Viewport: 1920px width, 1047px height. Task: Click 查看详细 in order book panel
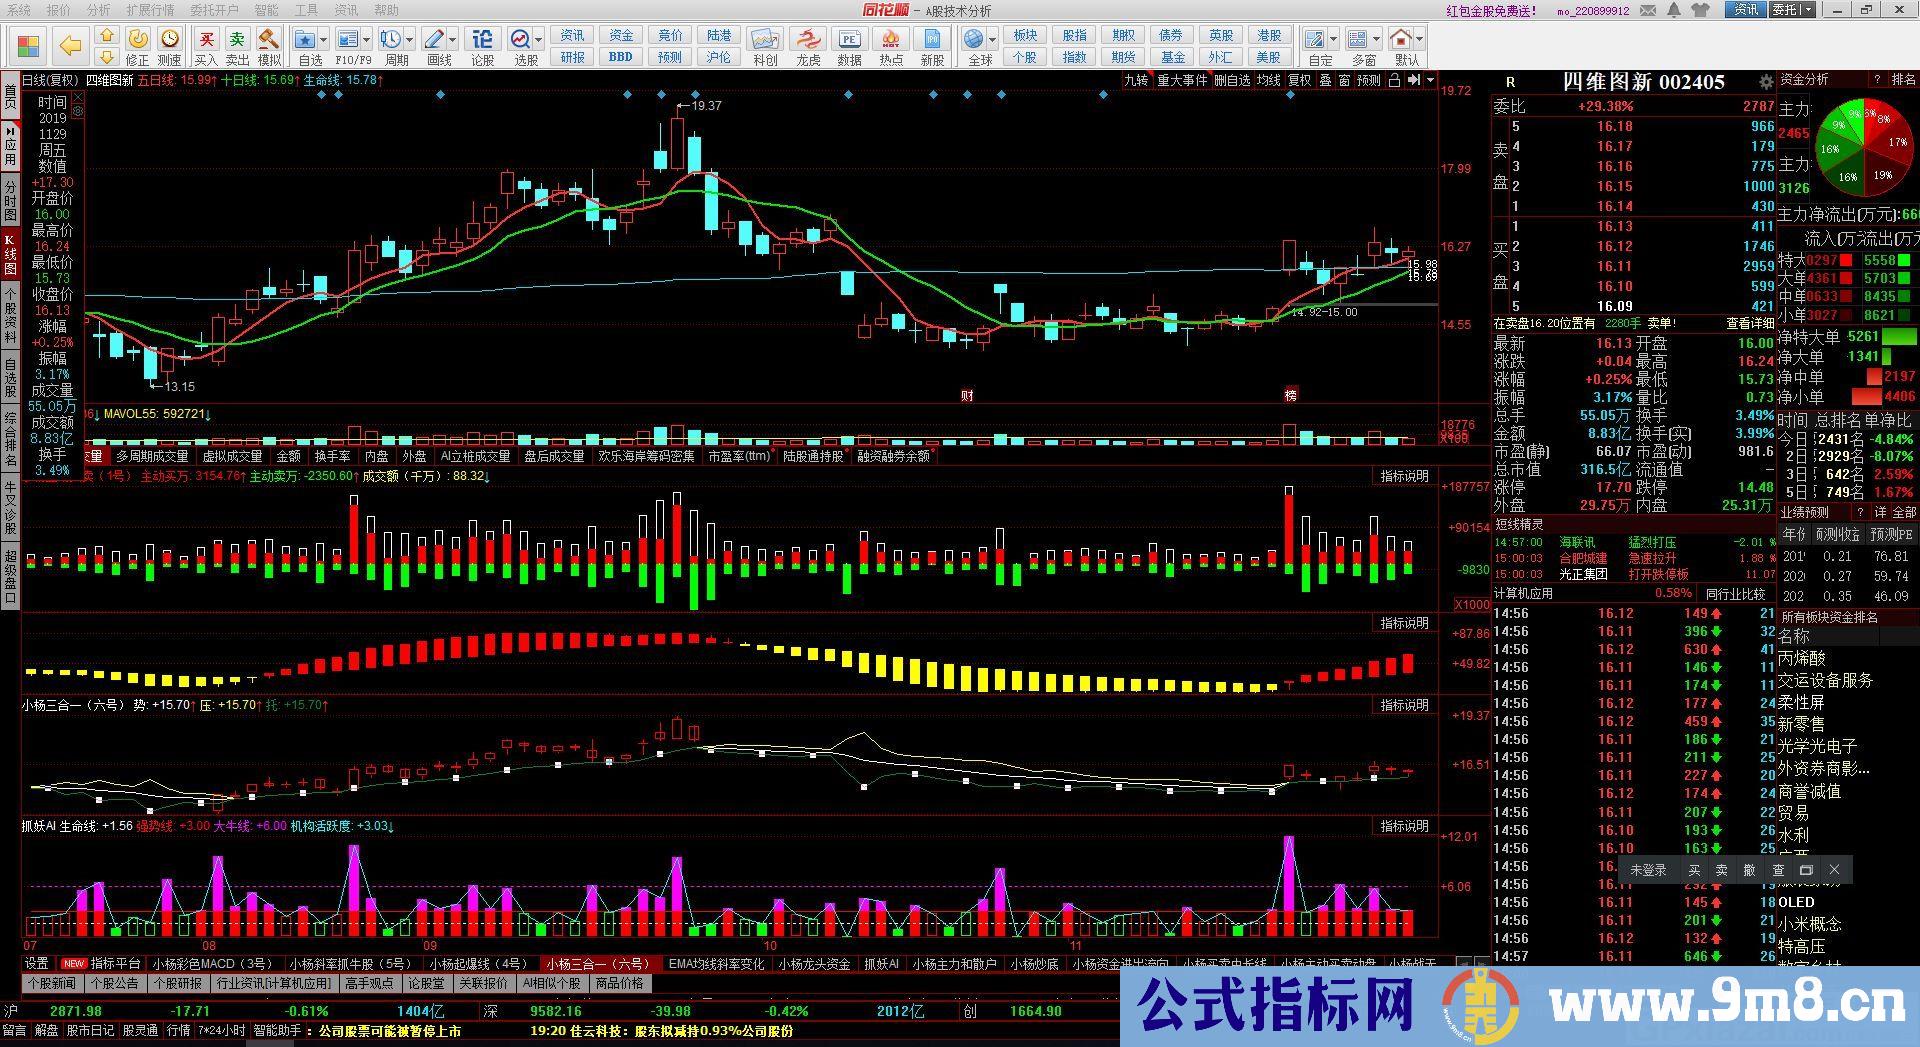click(1749, 323)
